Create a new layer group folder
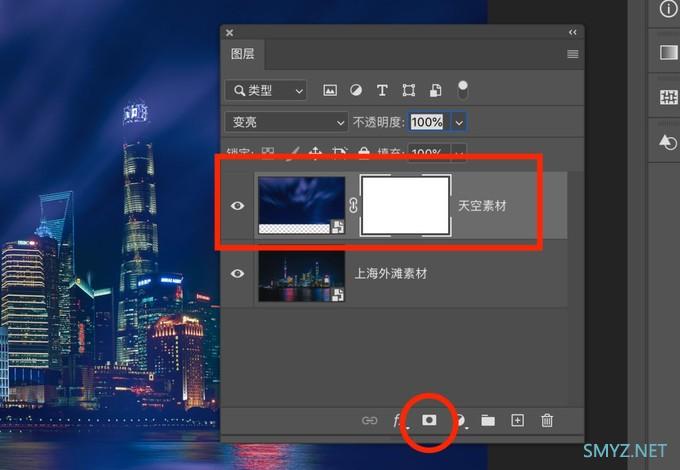 point(488,421)
